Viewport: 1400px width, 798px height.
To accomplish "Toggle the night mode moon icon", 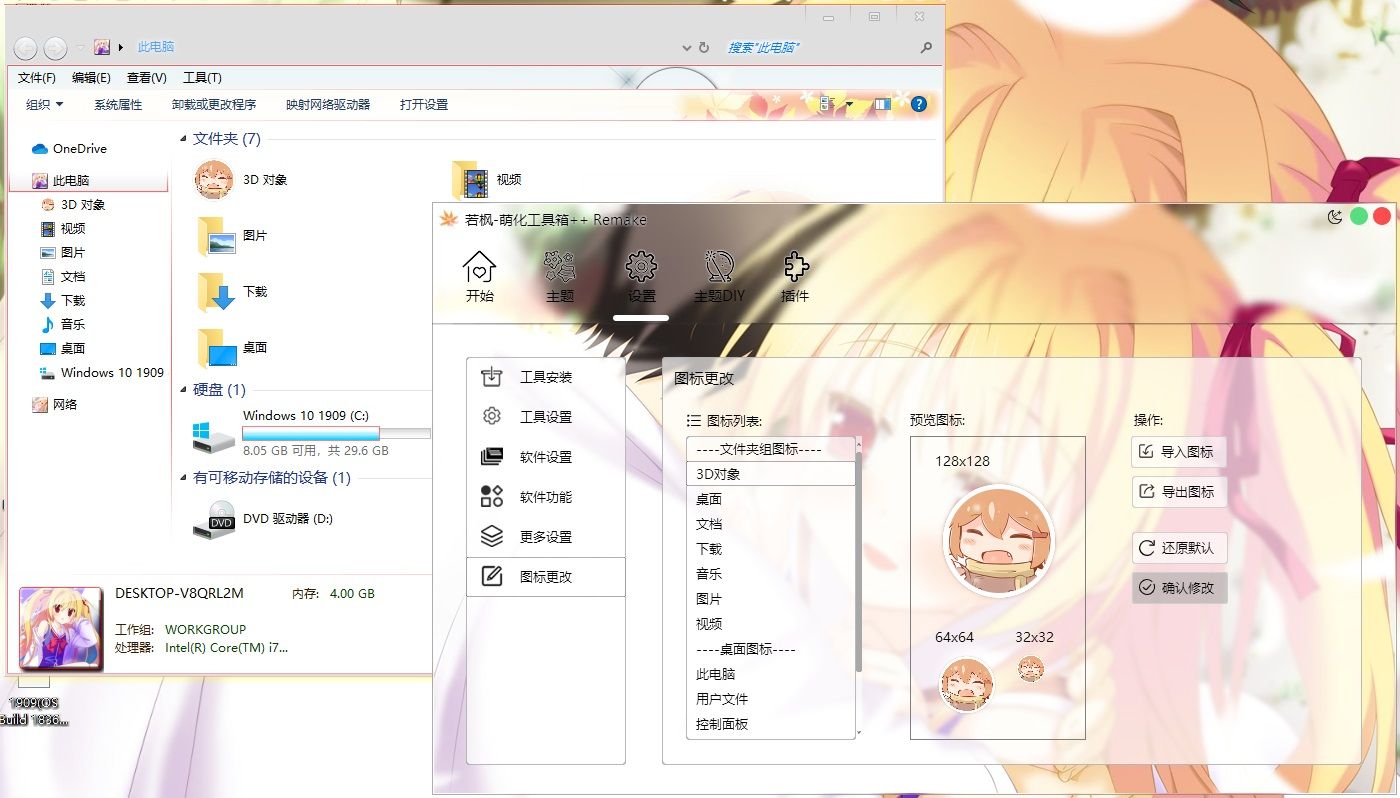I will point(1335,216).
